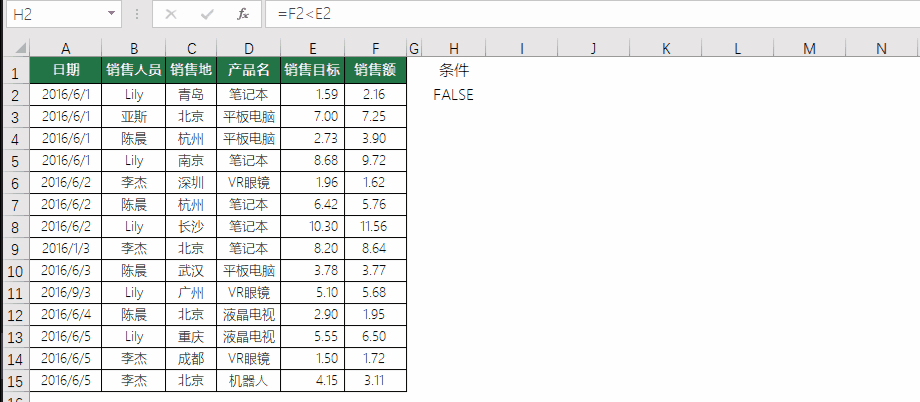This screenshot has width=920, height=402.
Task: Select narrow column G header
Action: coord(414,49)
